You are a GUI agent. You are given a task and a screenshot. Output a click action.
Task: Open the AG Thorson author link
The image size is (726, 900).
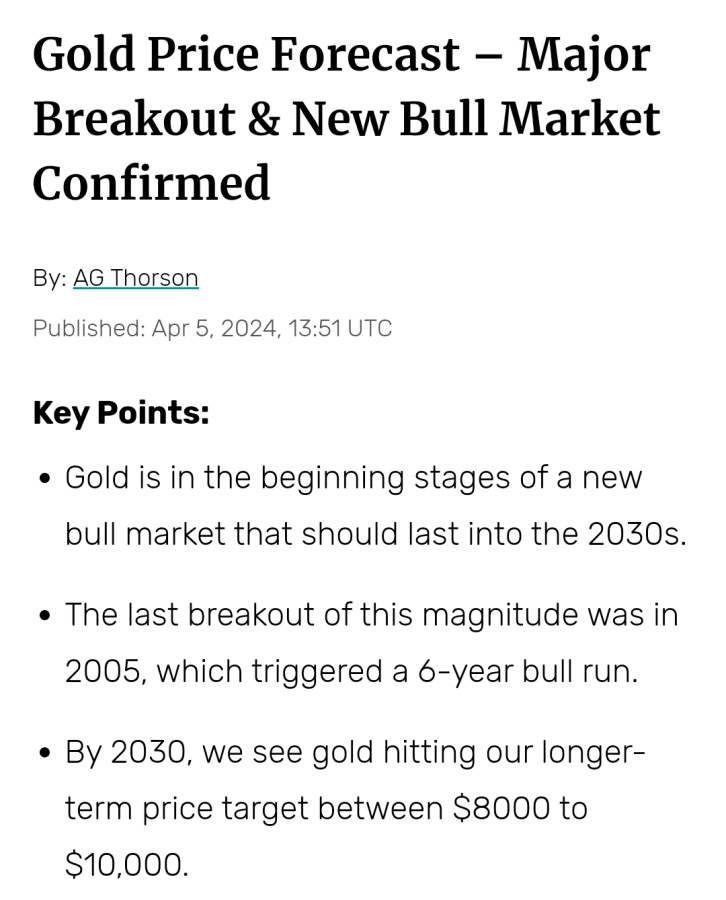136,277
